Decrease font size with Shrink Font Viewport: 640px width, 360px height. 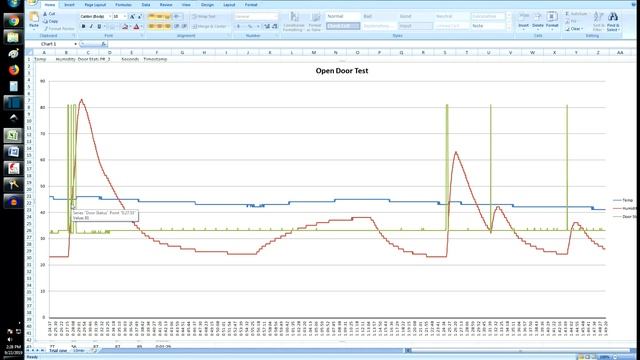[x=140, y=16]
